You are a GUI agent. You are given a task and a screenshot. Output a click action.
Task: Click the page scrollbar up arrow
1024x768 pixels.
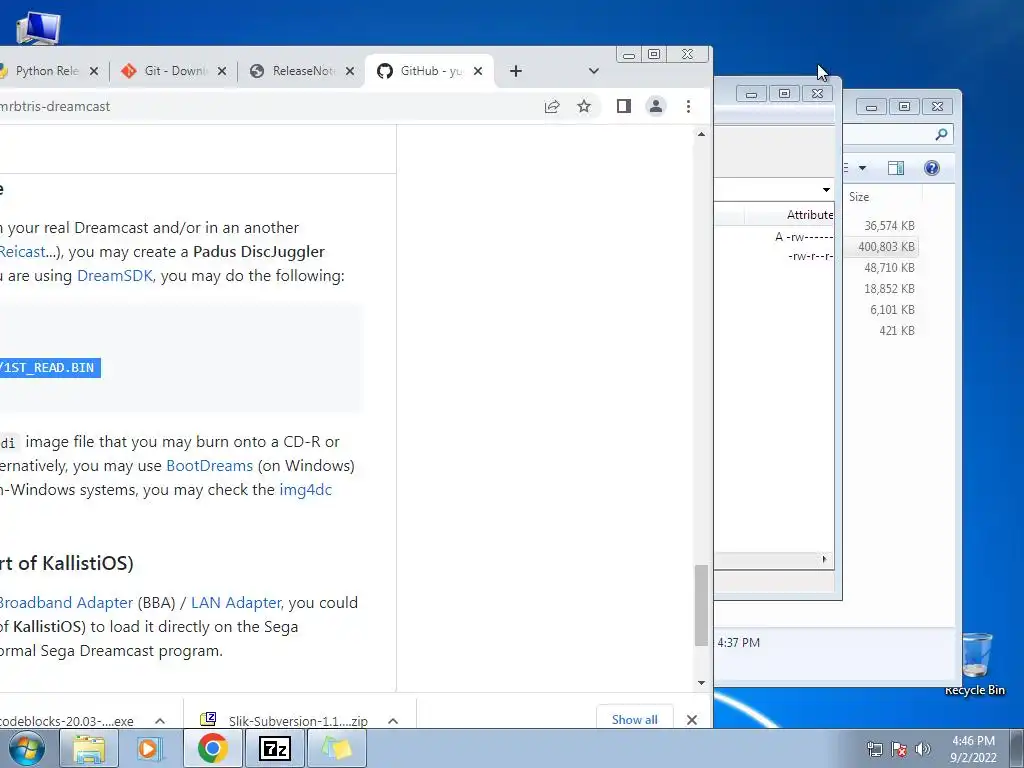pos(701,135)
